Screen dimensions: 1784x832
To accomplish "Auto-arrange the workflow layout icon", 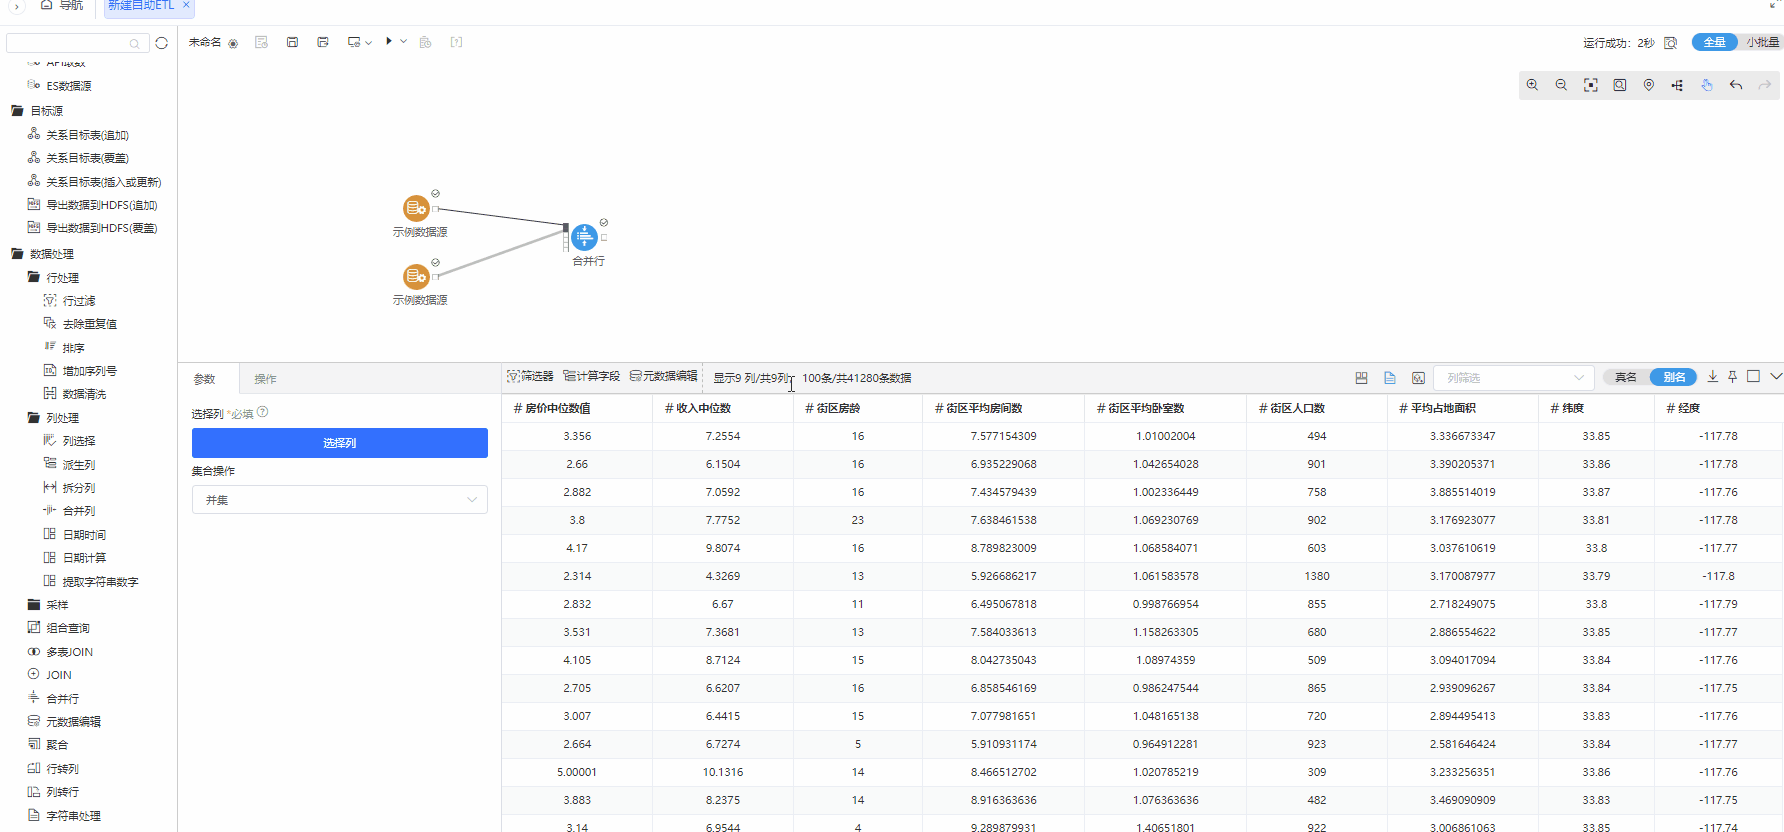I will click(1677, 85).
